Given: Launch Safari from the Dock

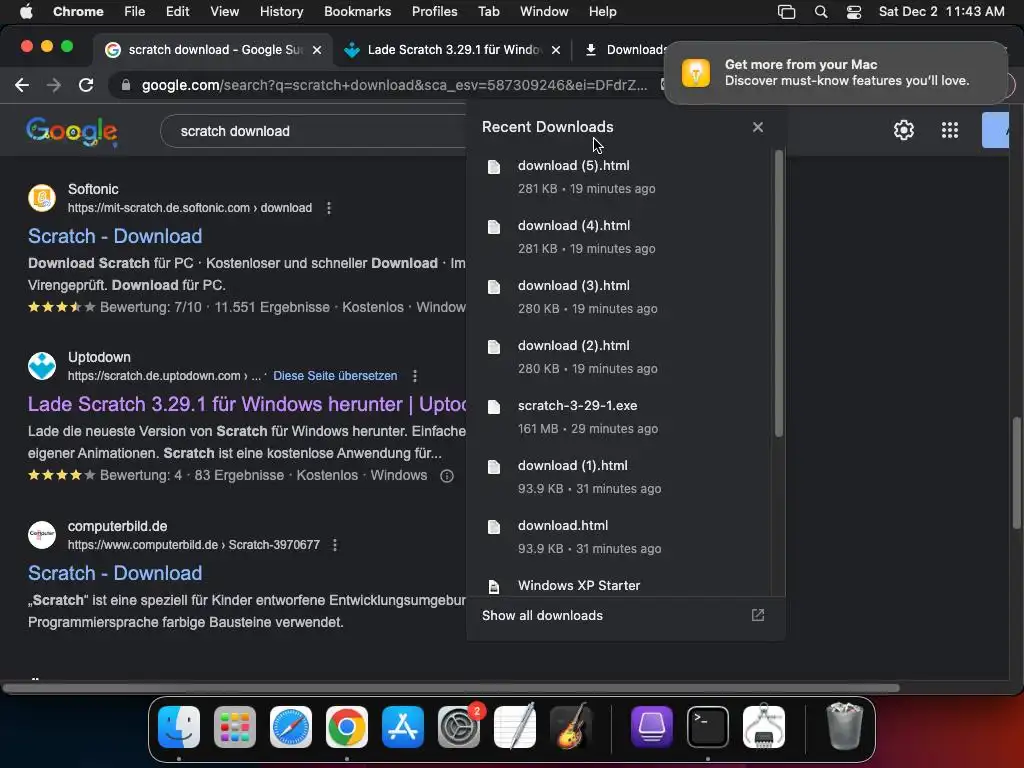Looking at the screenshot, I should pyautogui.click(x=291, y=727).
